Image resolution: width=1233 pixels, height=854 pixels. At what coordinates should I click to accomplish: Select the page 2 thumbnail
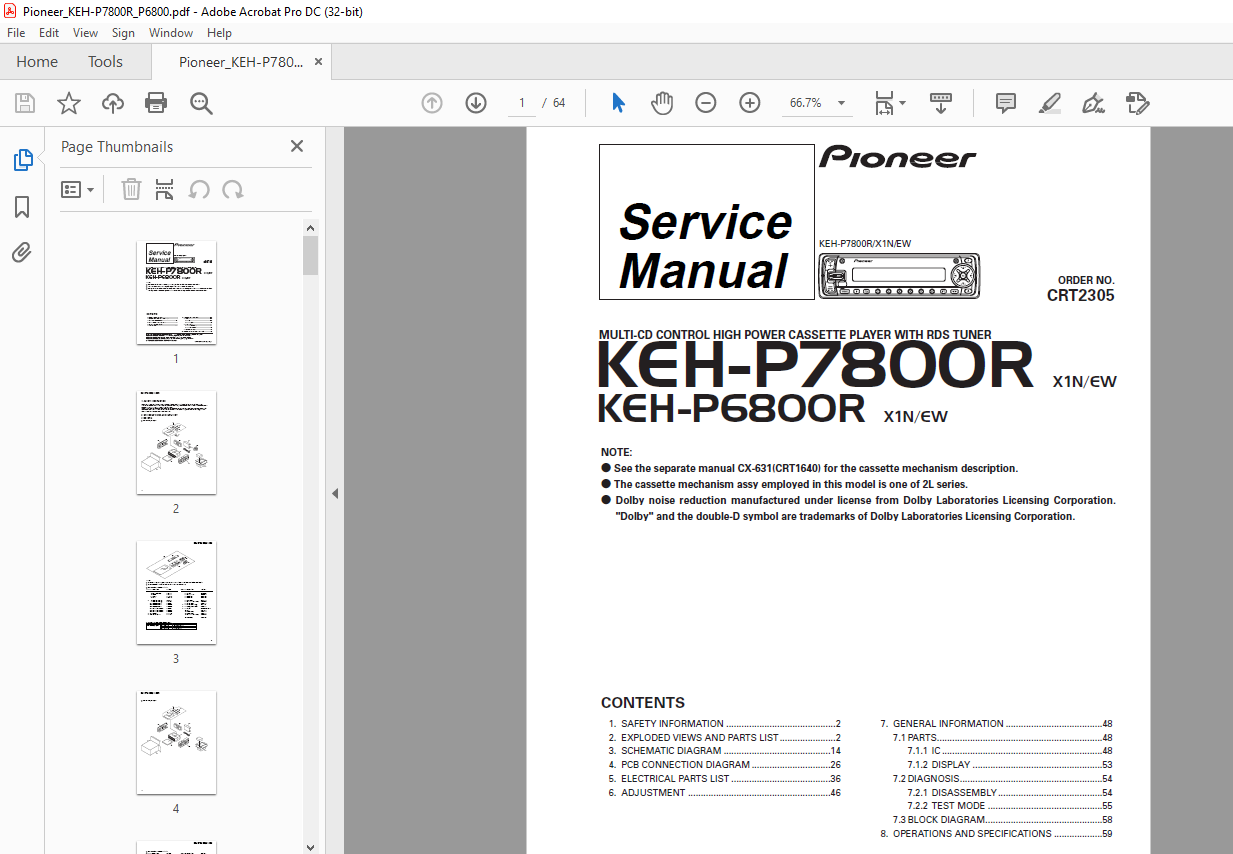coord(176,442)
